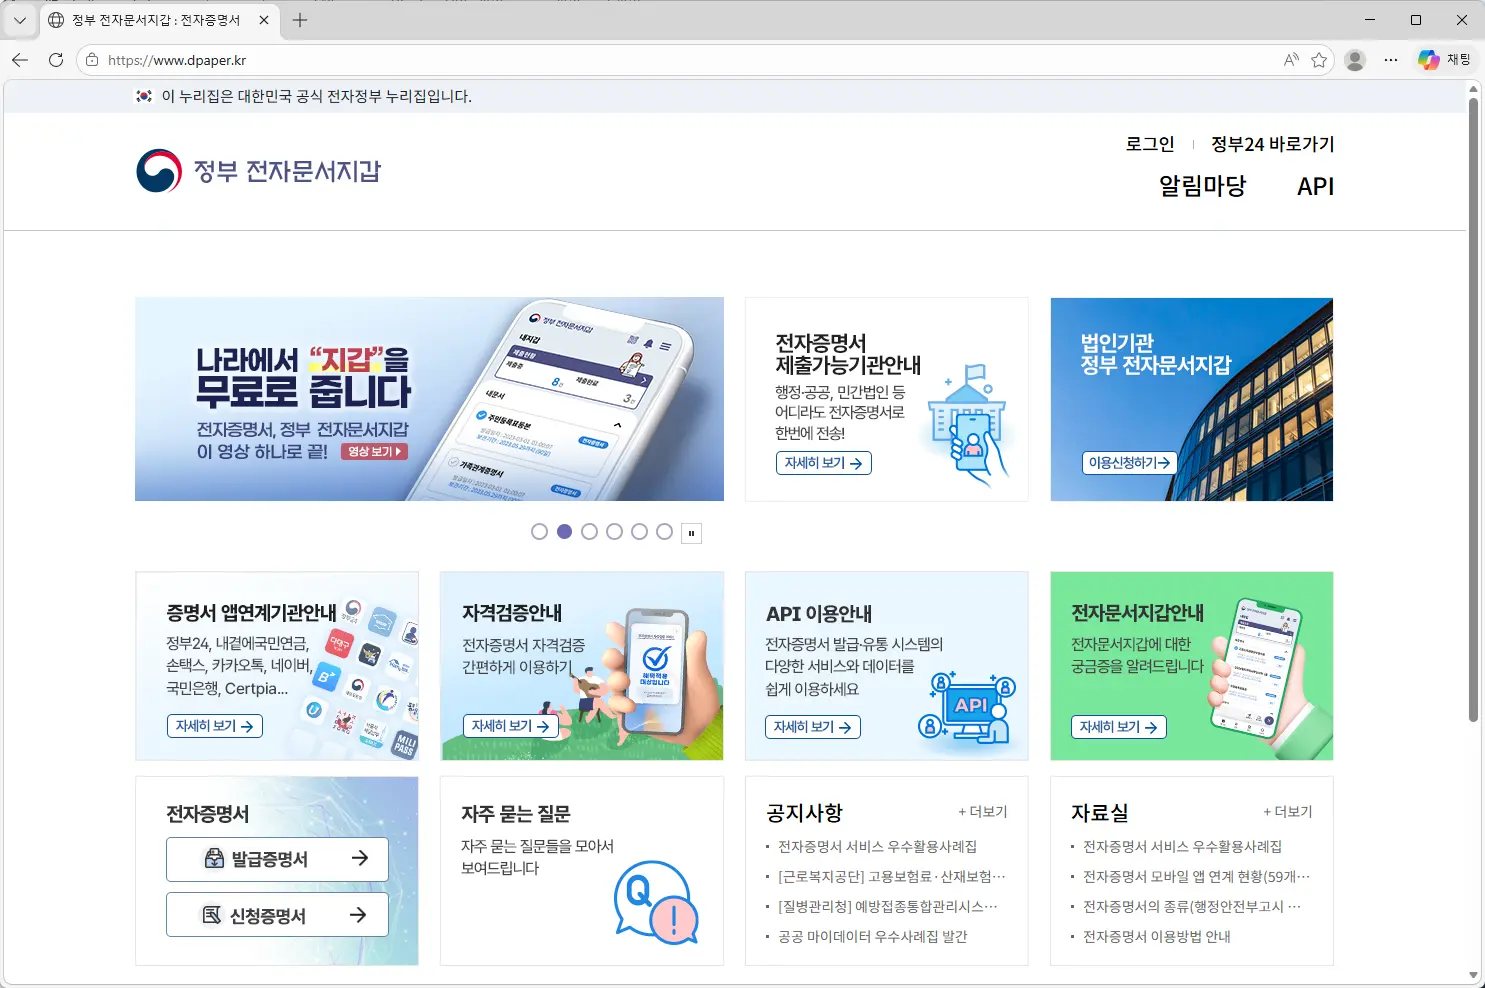Select the first carousel indicator dot

[540, 531]
